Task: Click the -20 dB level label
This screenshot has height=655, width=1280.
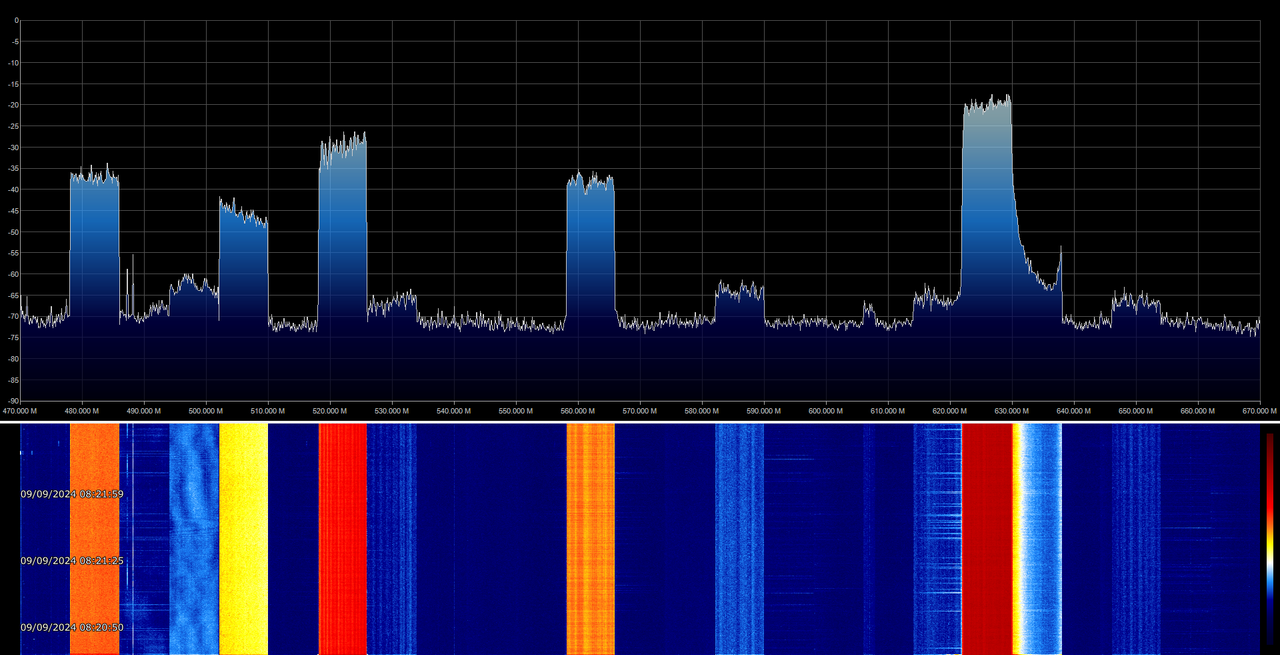Action: 14,105
